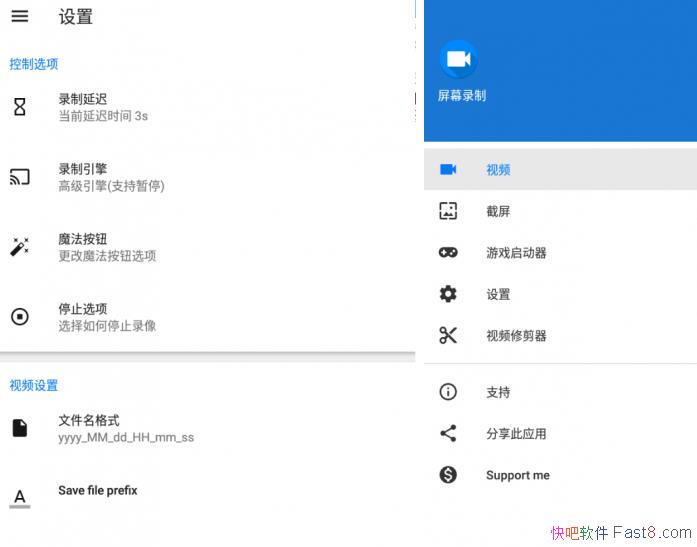The height and width of the screenshot is (547, 697).
Task: Click the share icon beside 分享此应用
Action: [448, 433]
